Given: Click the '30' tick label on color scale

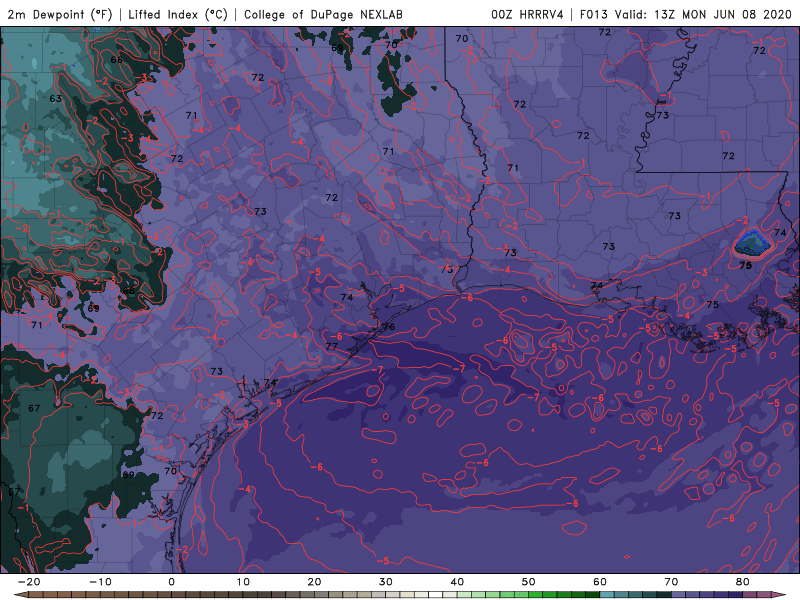Looking at the screenshot, I should click(x=386, y=582).
